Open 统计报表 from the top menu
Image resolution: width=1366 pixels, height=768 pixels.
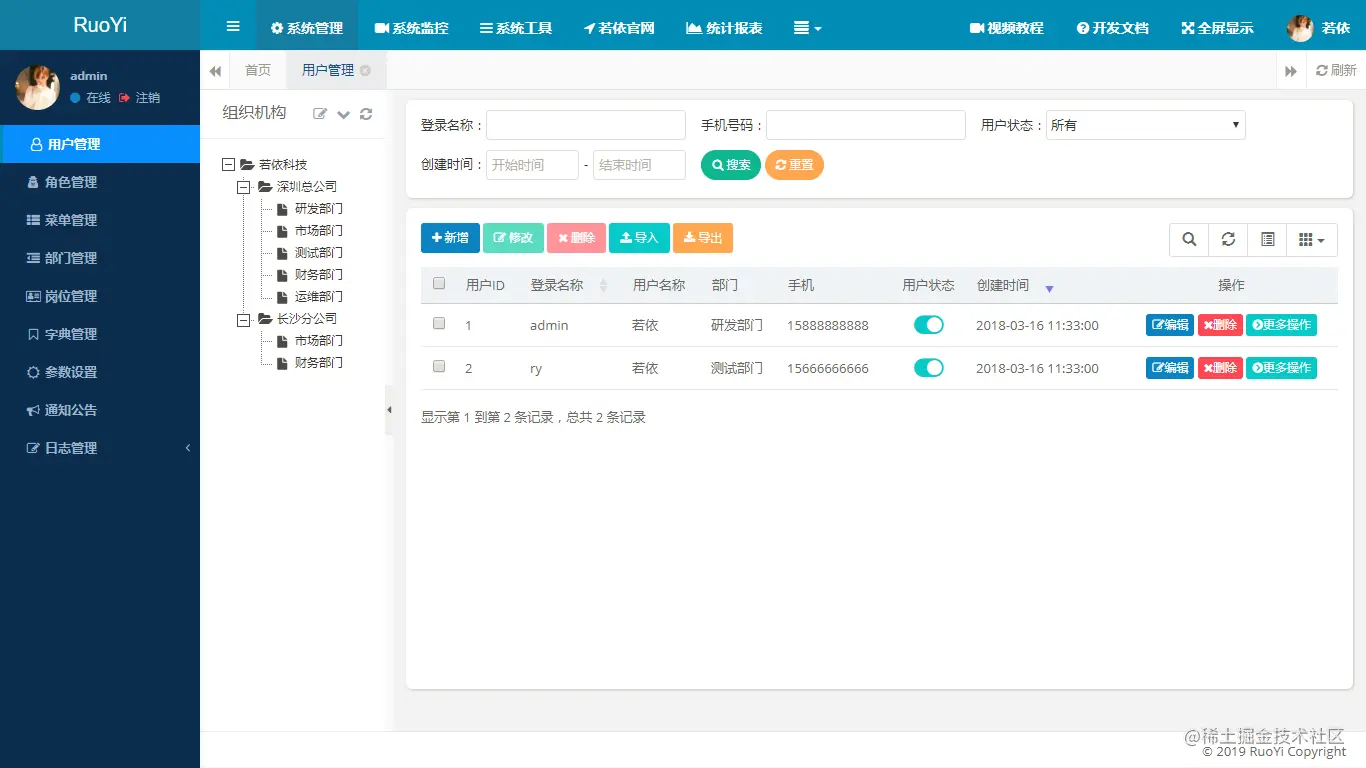724,28
